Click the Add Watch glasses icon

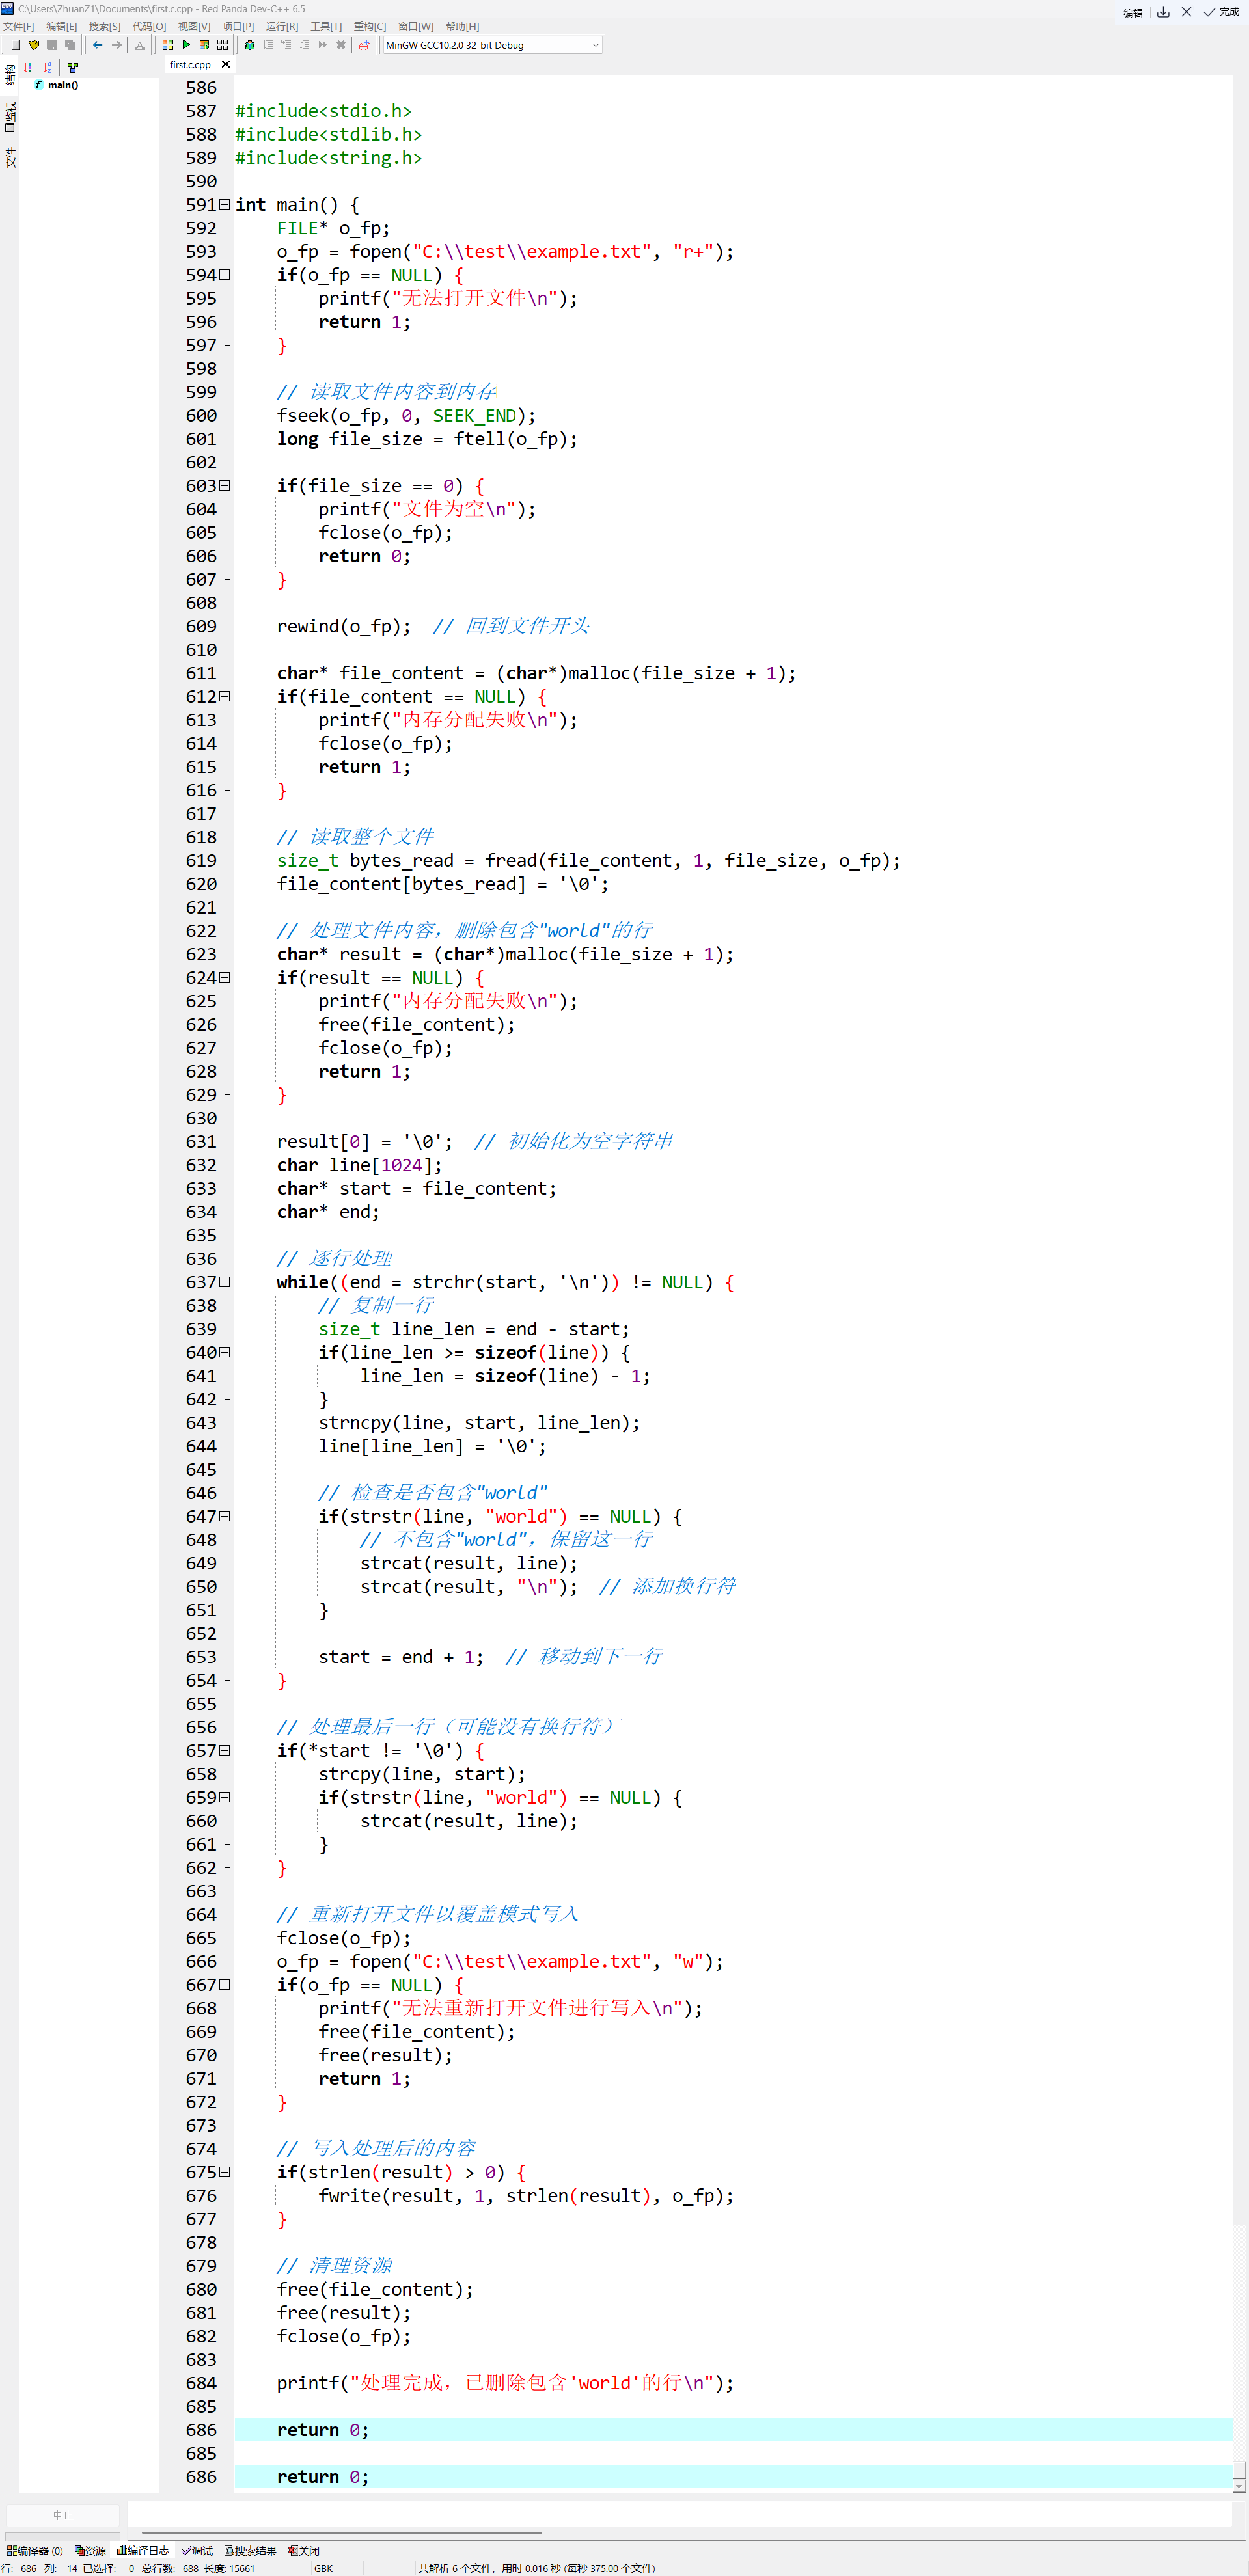tap(364, 45)
